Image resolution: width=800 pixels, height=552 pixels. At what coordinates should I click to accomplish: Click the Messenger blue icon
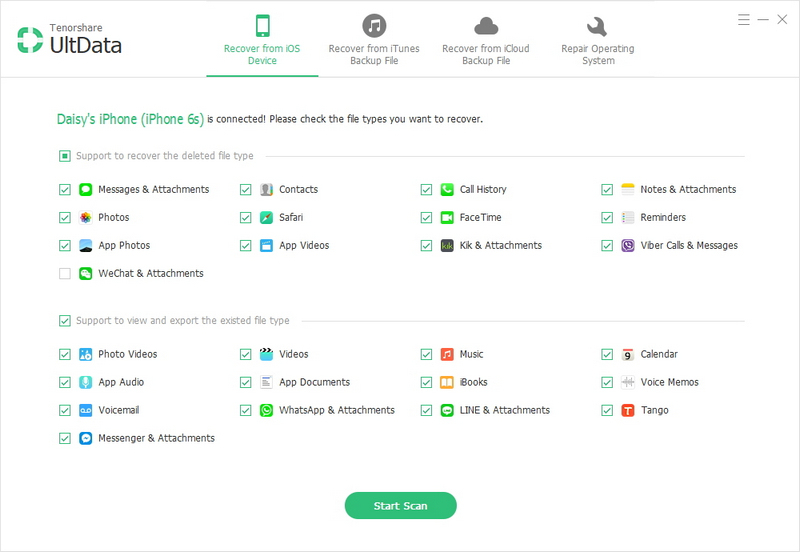(85, 439)
